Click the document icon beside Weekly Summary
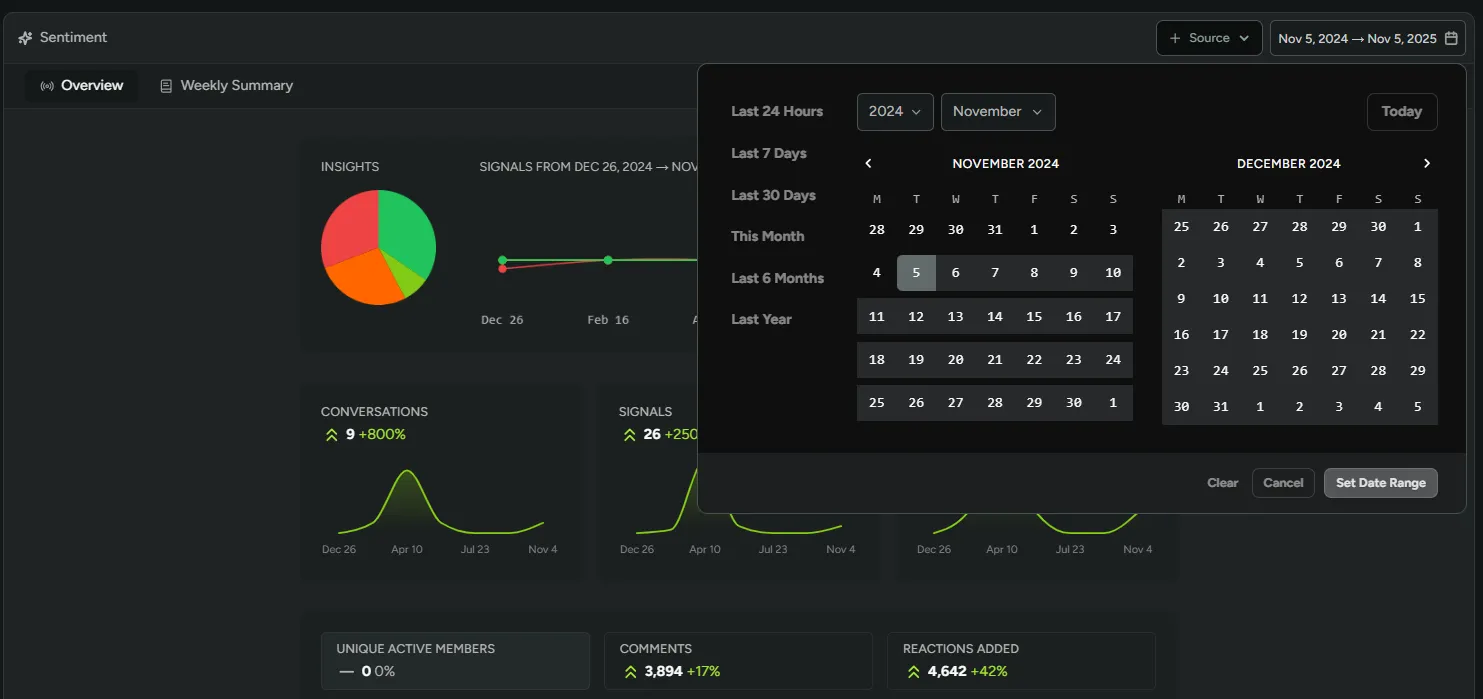1483x699 pixels. [x=165, y=85]
